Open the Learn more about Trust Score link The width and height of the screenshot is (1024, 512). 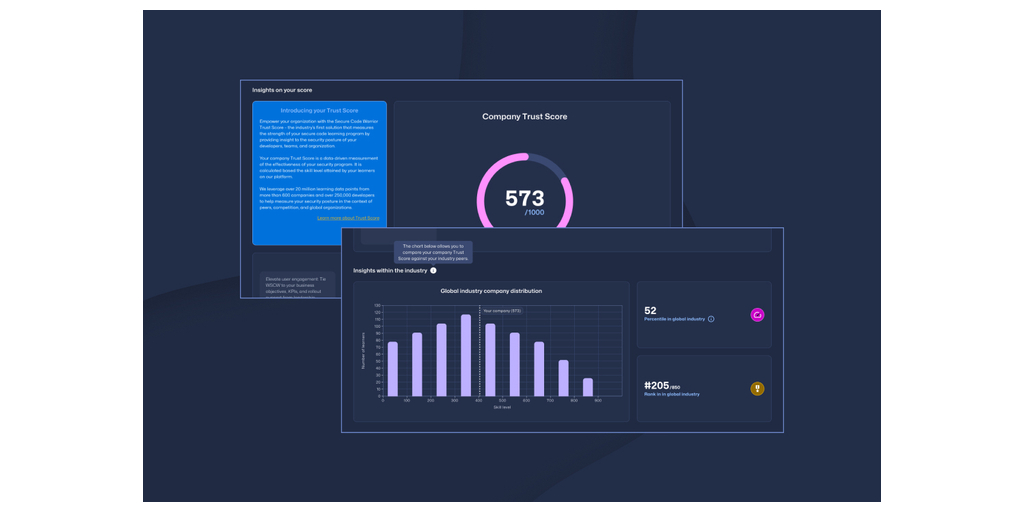348,217
